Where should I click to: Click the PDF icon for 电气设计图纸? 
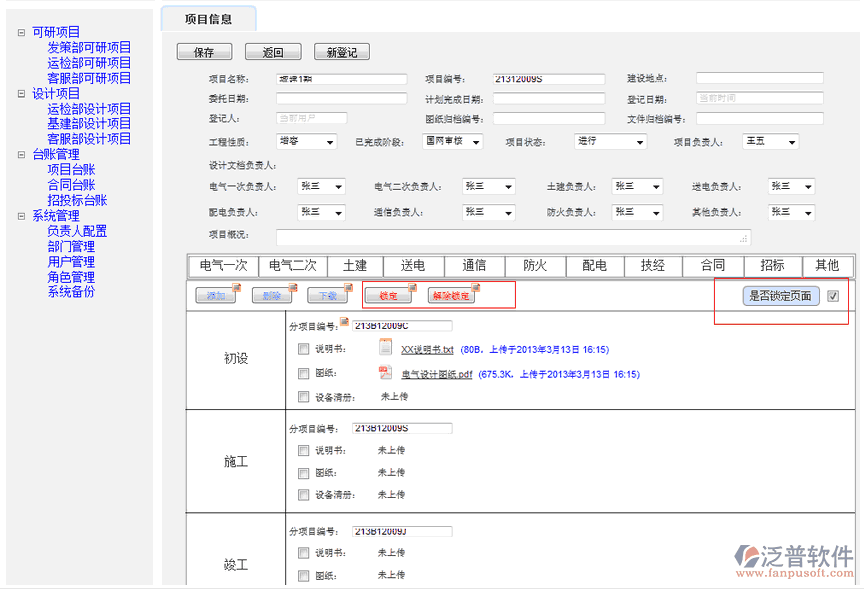(x=385, y=373)
